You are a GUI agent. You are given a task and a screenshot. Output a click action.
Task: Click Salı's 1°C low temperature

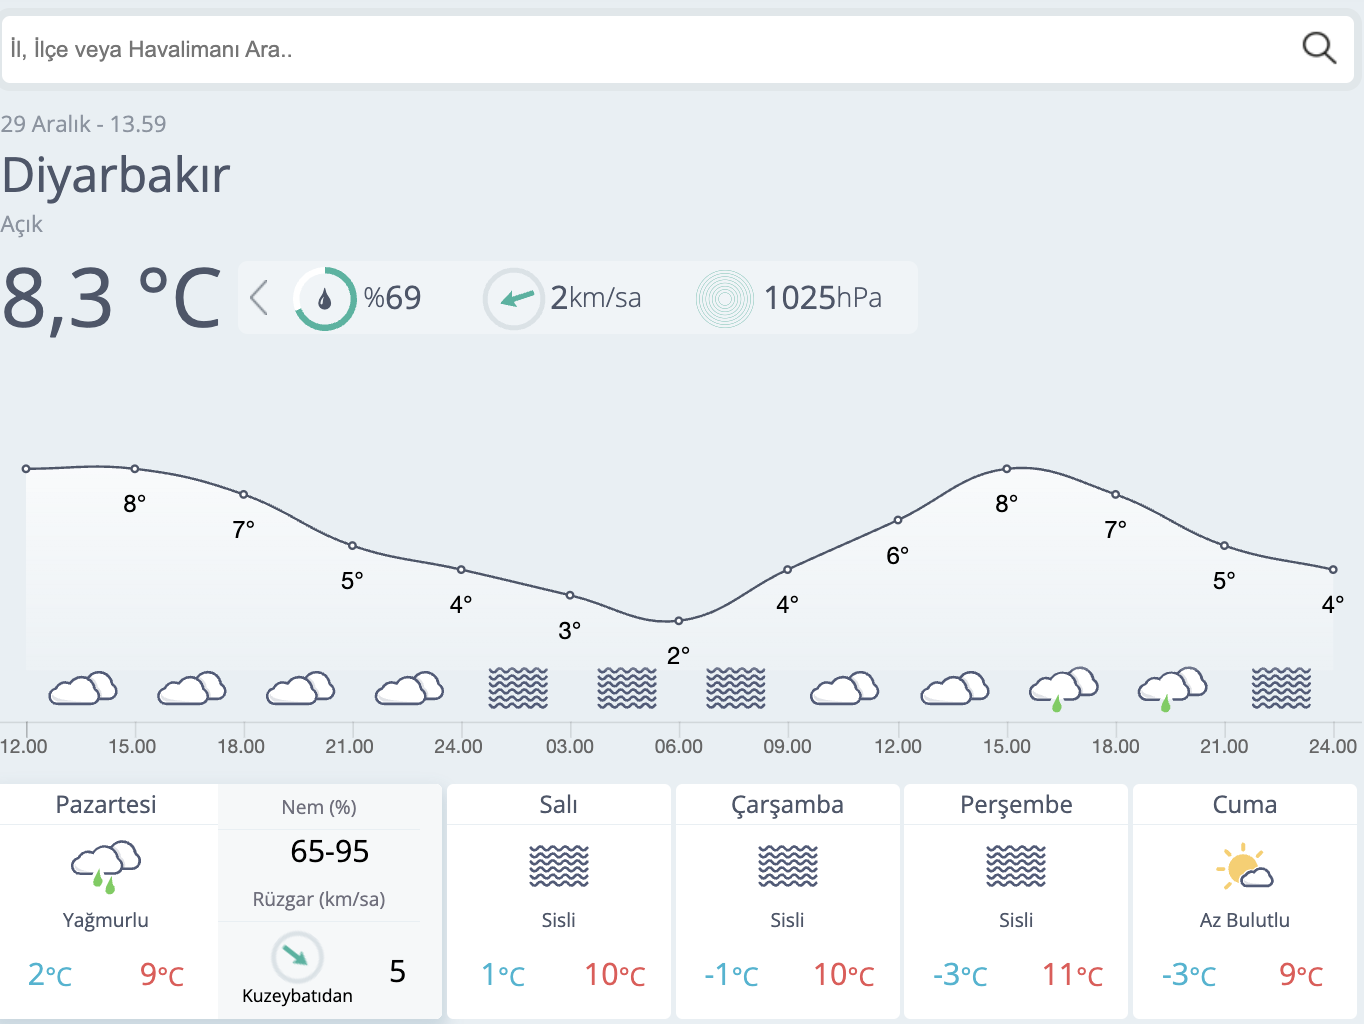click(x=503, y=974)
